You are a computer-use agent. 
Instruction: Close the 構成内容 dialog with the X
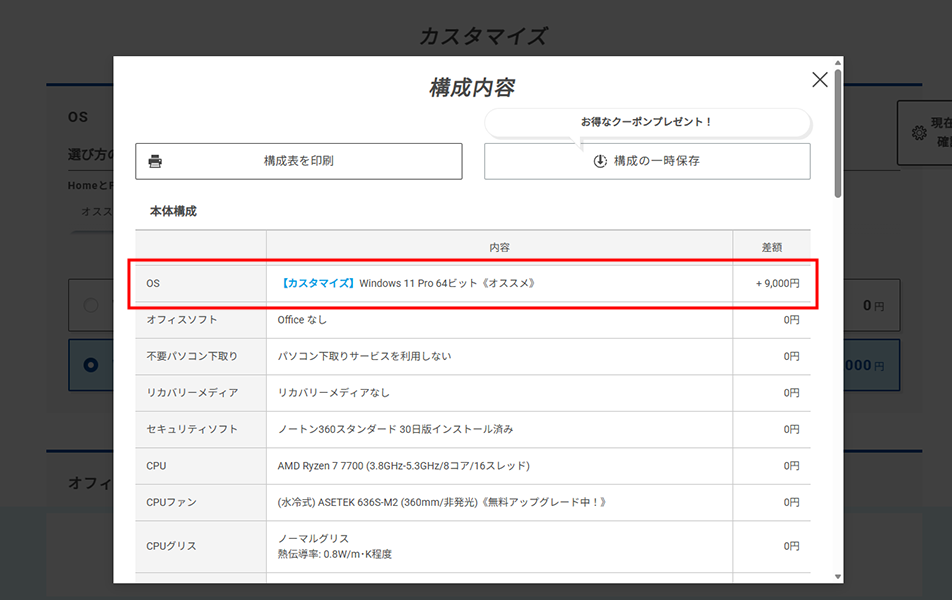(x=819, y=80)
